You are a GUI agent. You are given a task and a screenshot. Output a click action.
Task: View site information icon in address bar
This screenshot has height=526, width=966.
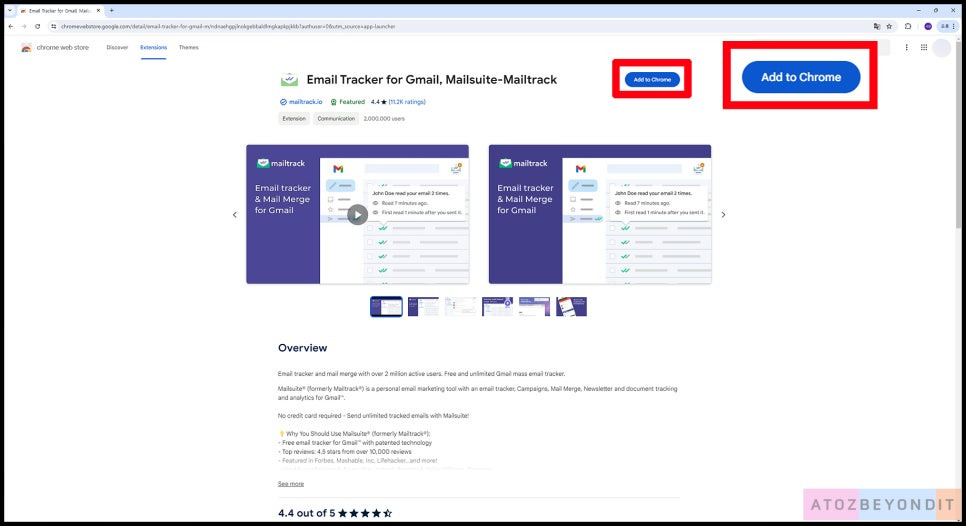click(54, 26)
